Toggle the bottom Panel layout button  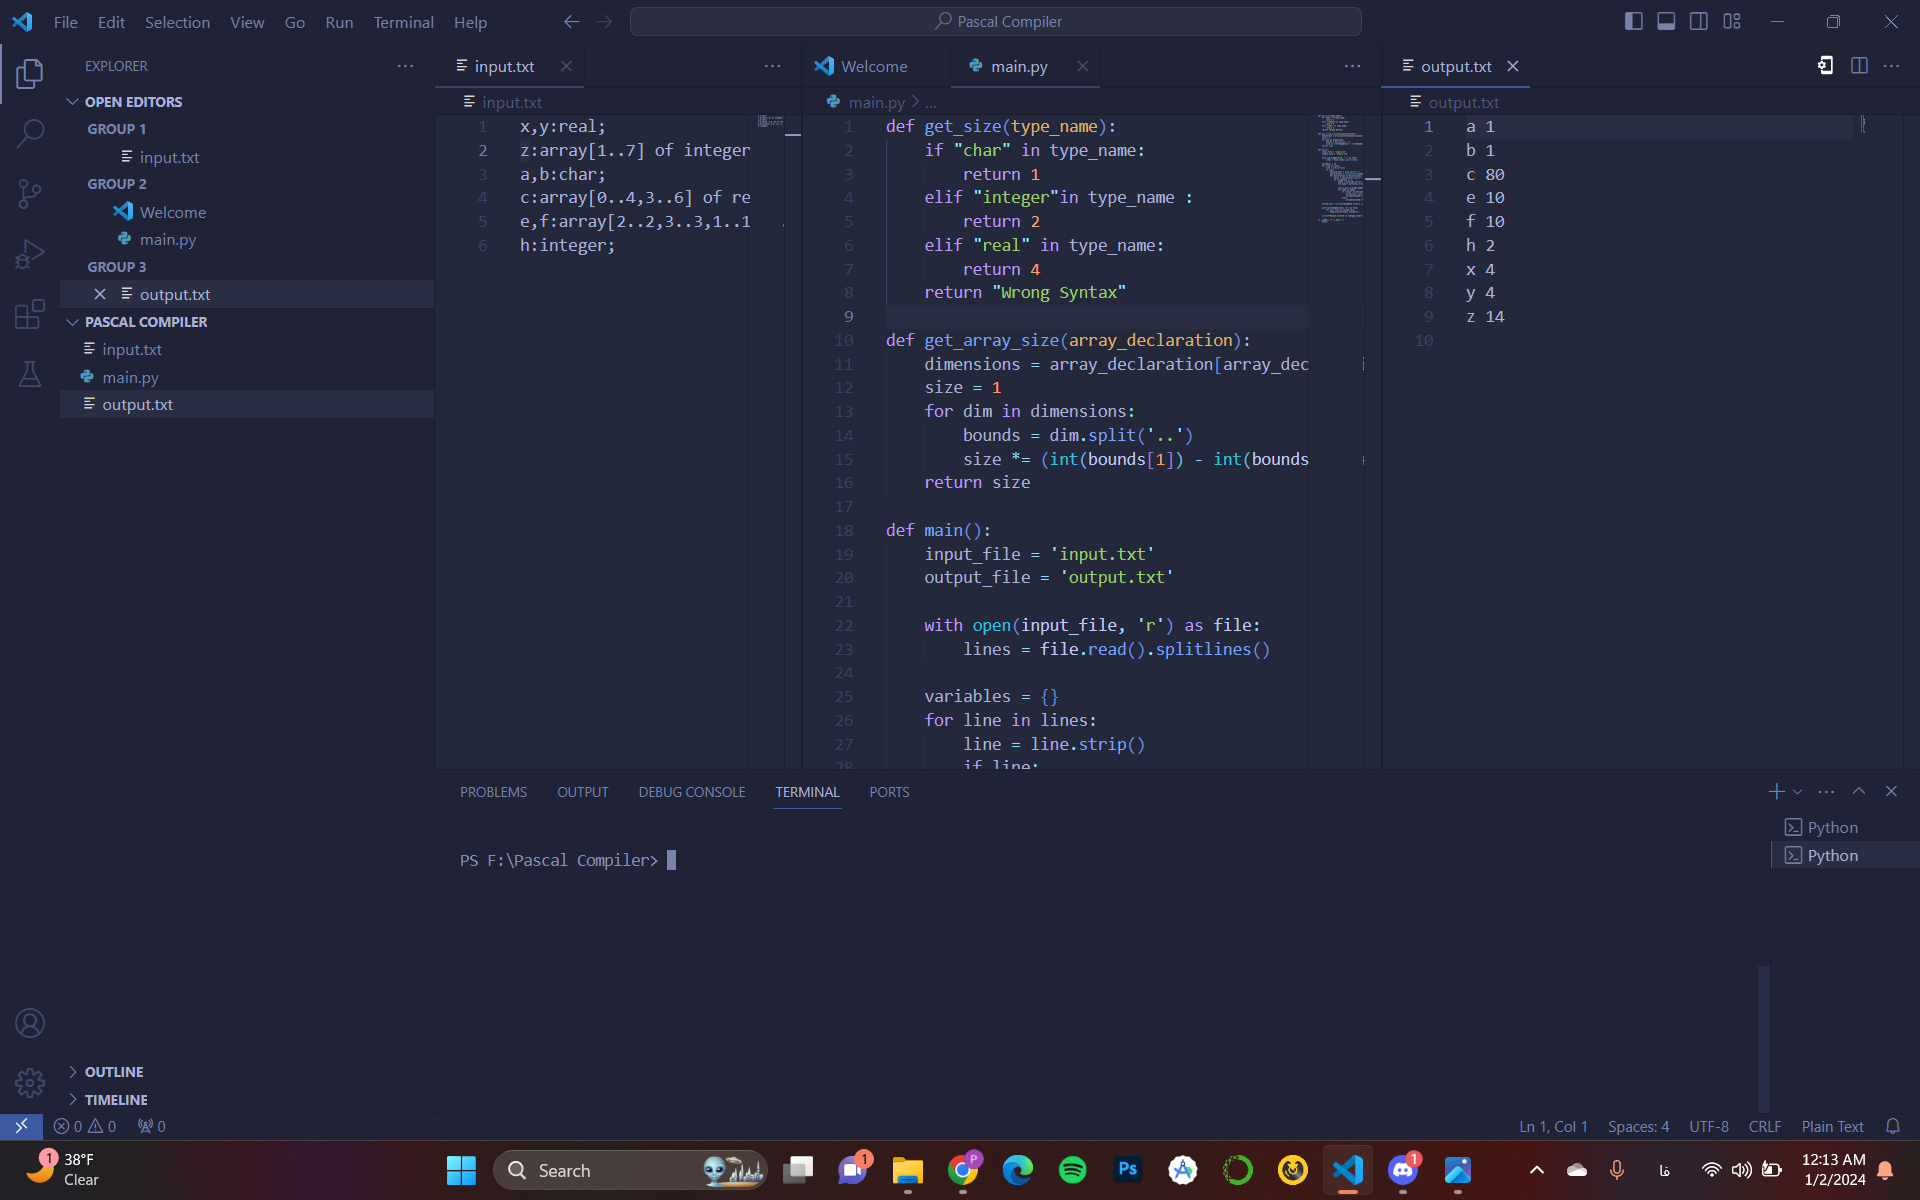coord(1666,21)
